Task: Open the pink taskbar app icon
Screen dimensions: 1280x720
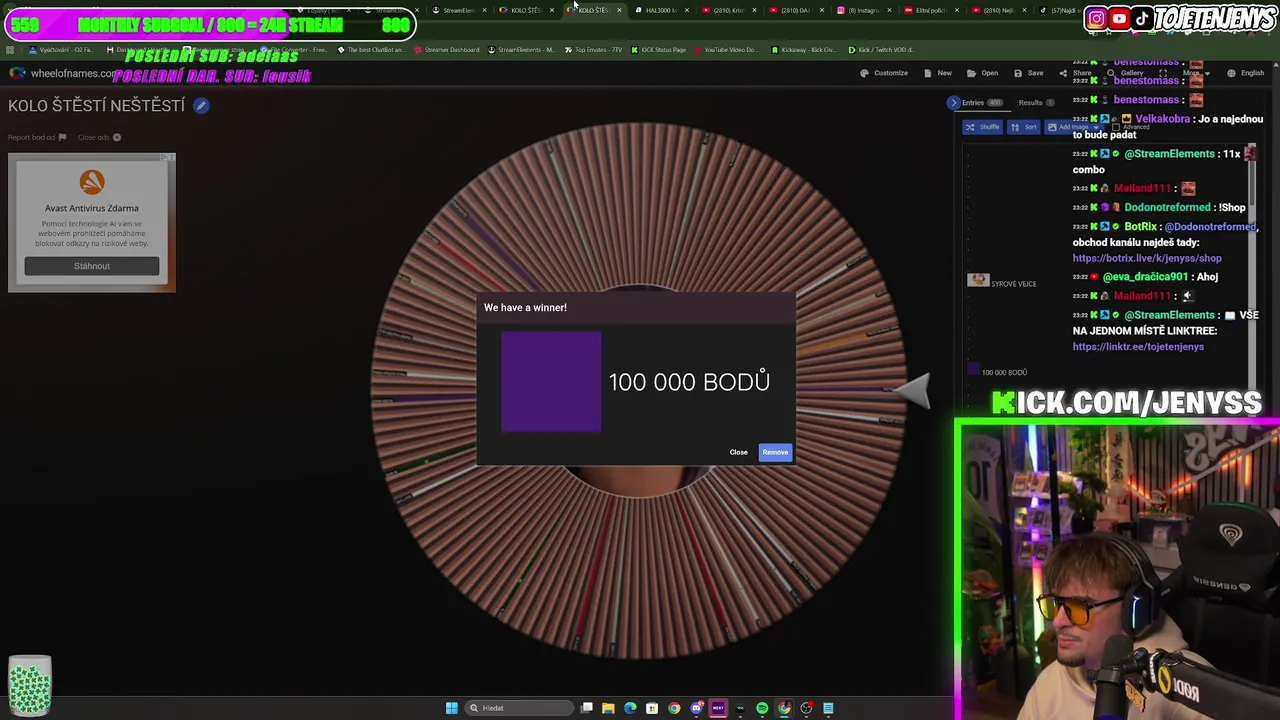Action: click(x=718, y=708)
